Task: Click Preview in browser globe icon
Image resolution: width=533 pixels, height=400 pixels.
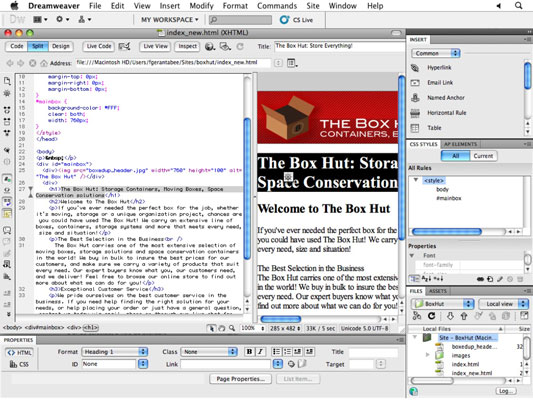Action: point(210,46)
